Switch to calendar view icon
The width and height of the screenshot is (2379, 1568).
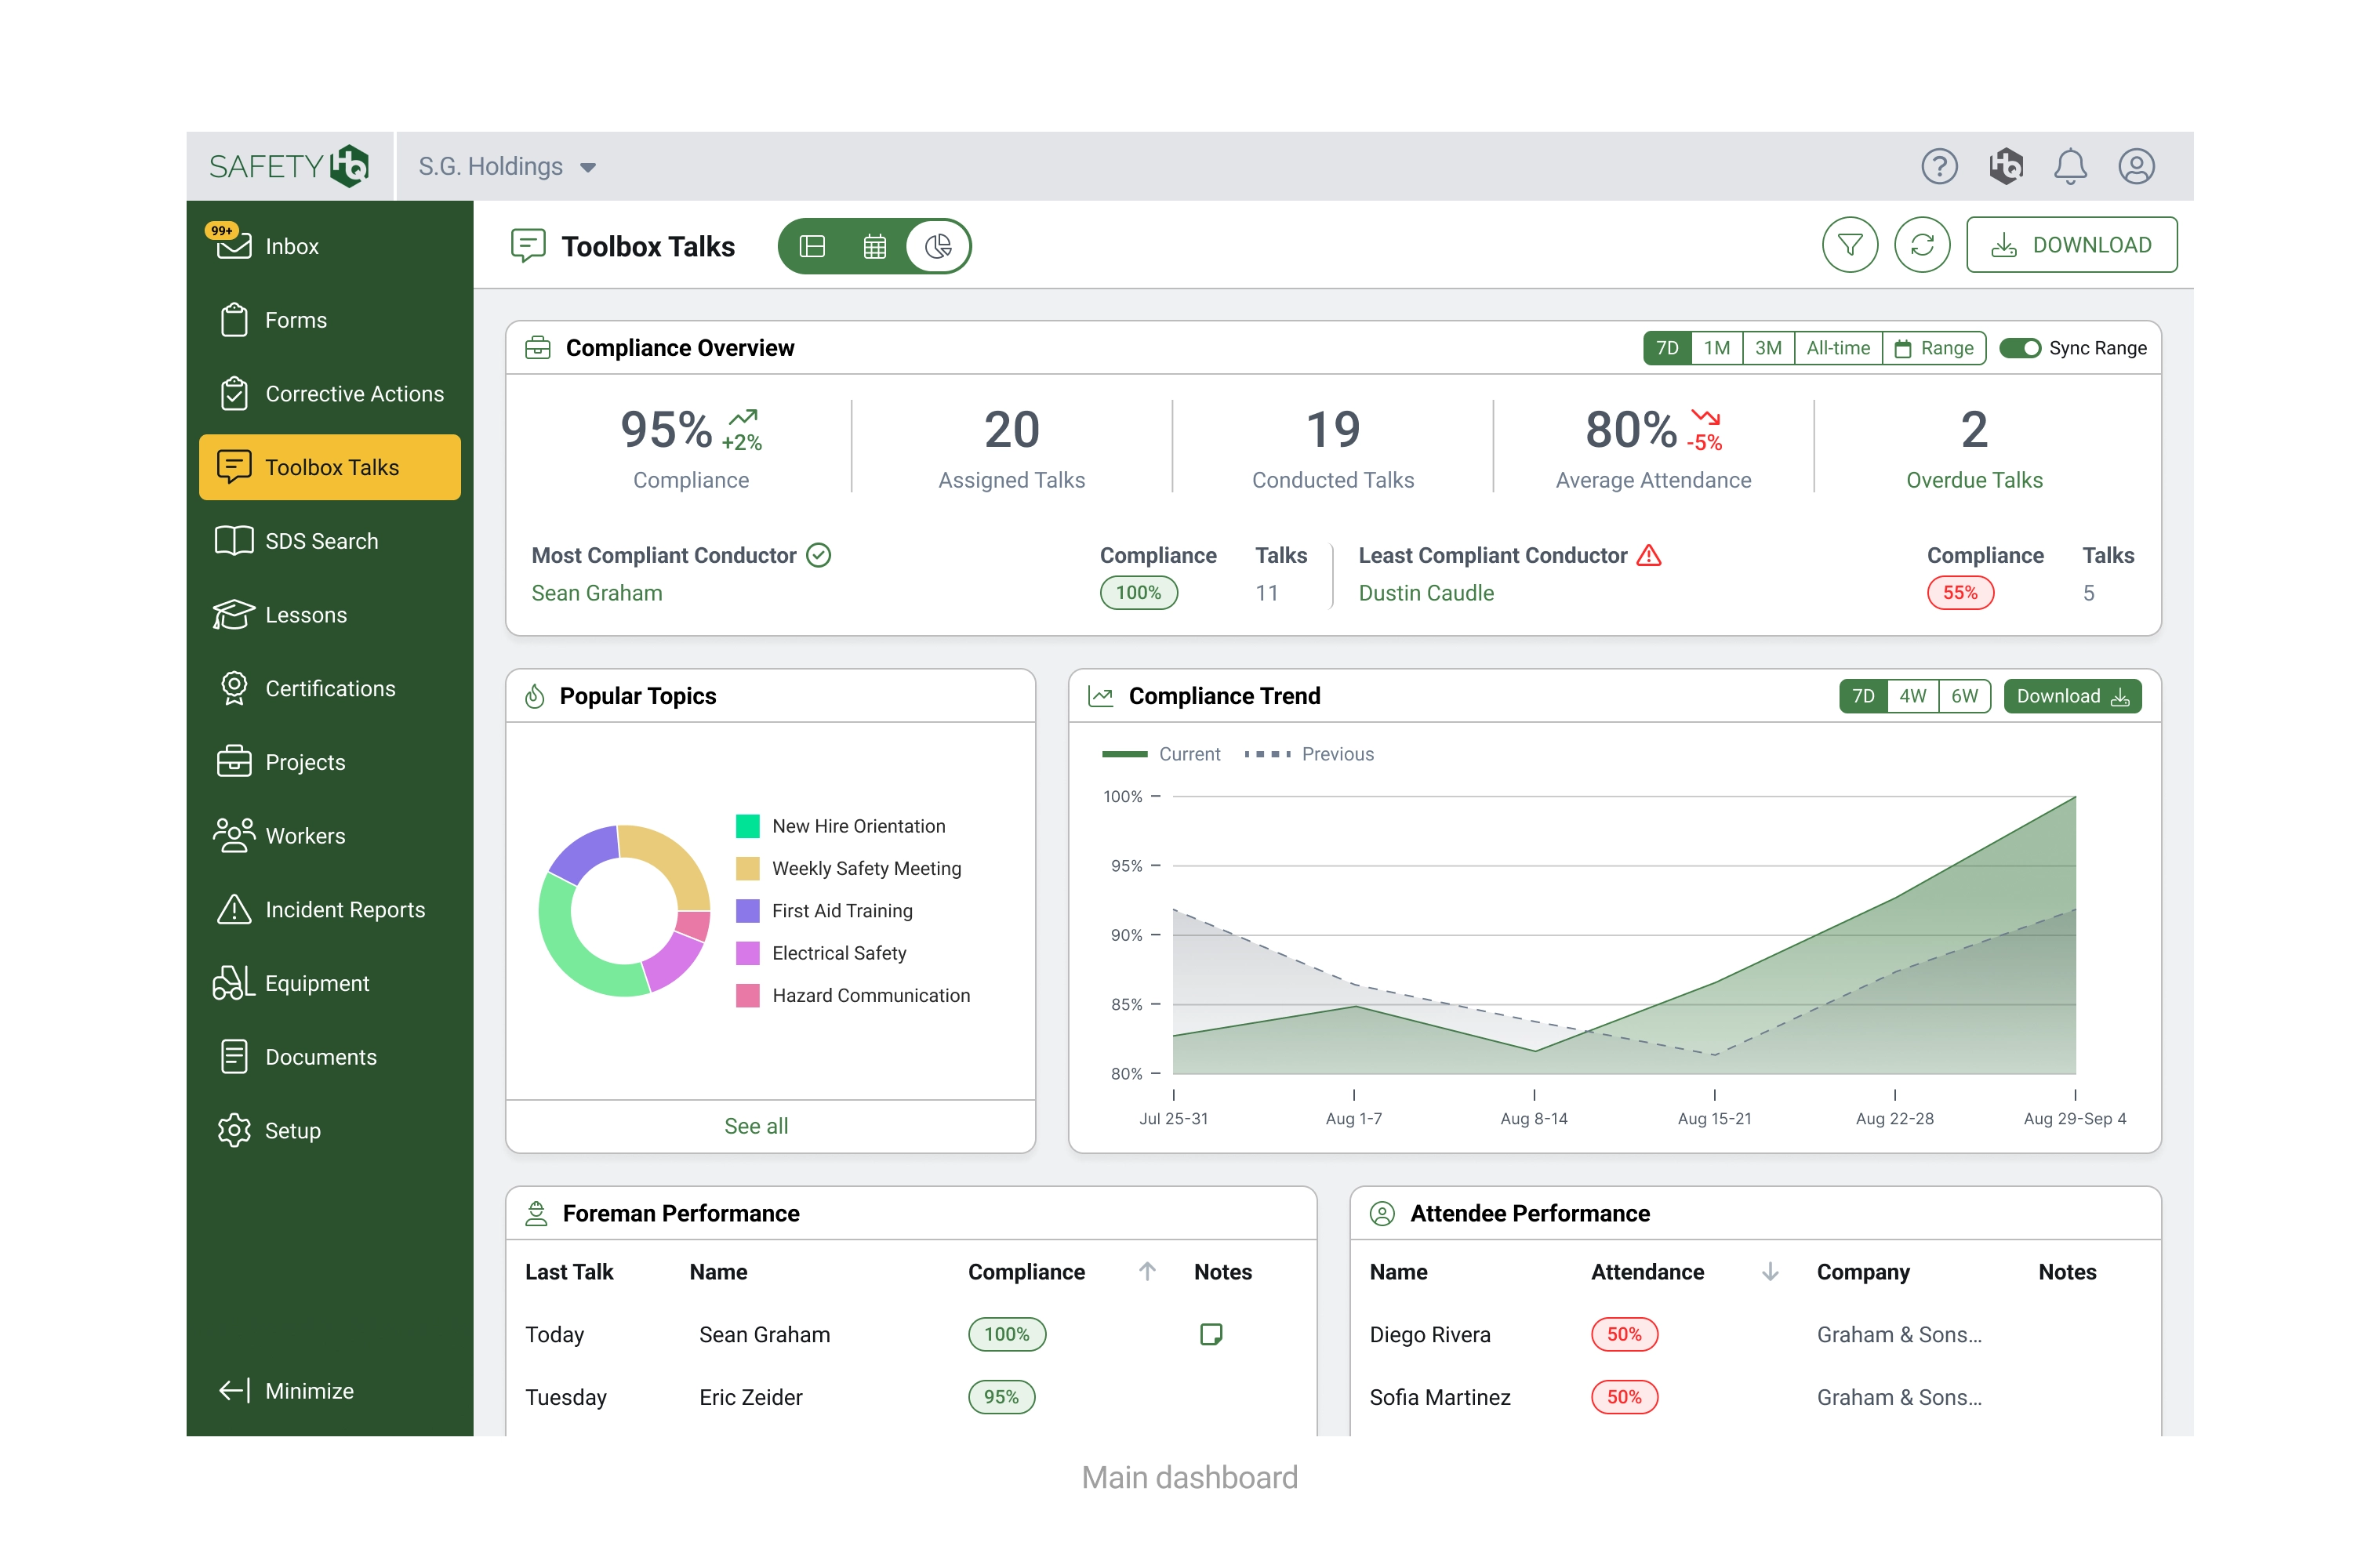click(874, 247)
